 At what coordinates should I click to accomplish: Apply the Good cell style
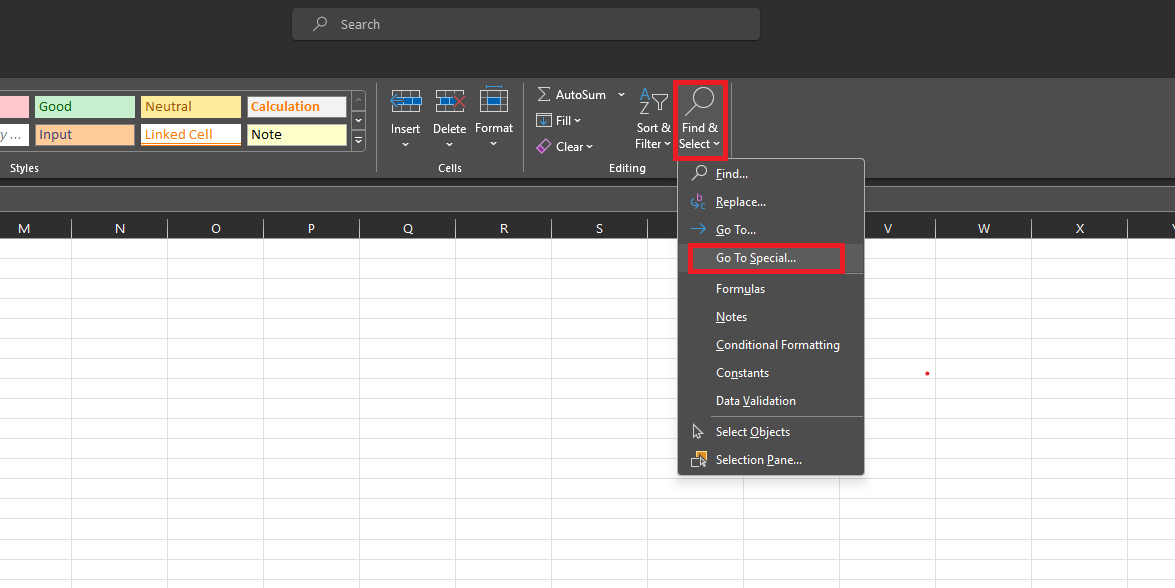pyautogui.click(x=84, y=106)
